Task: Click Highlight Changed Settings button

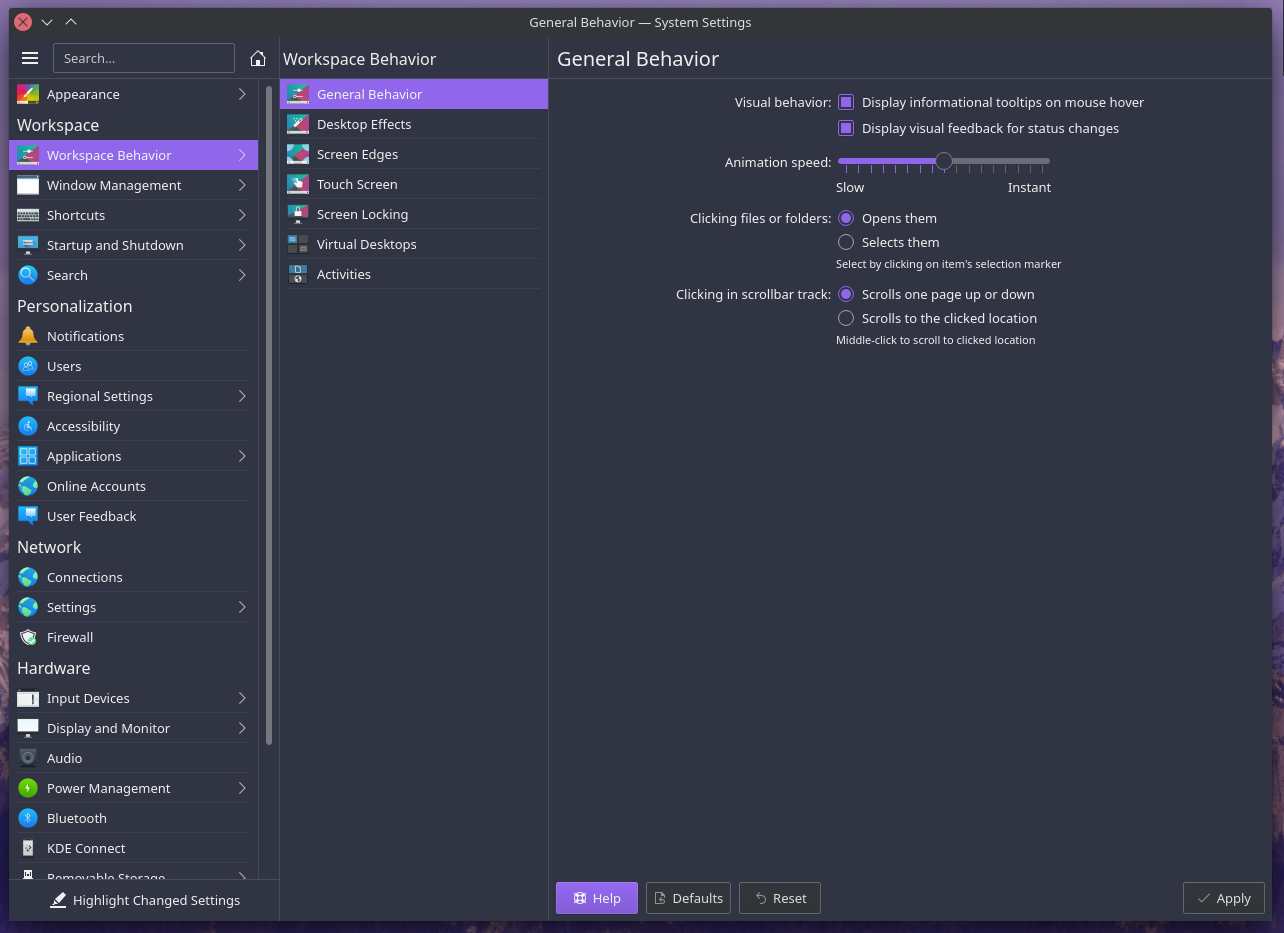Action: [x=145, y=900]
